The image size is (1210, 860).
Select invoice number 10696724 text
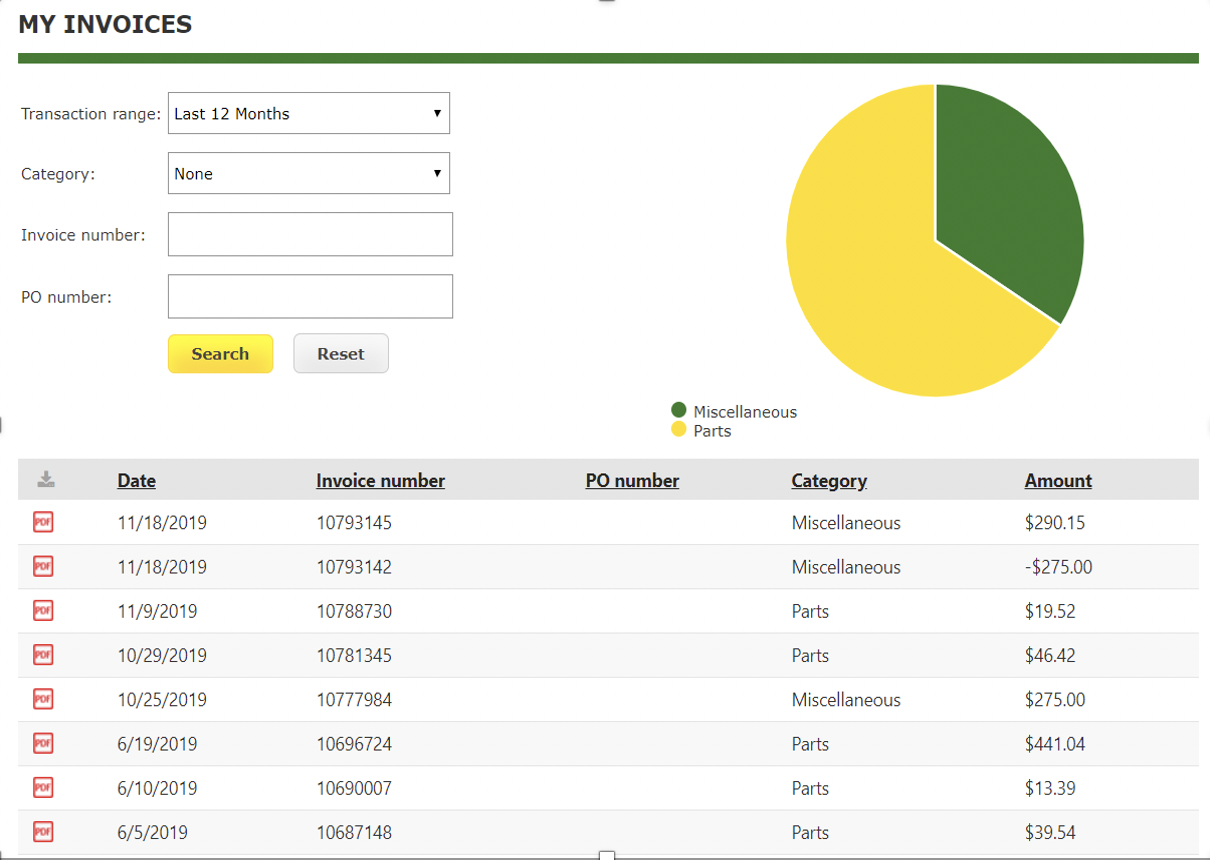tap(354, 744)
